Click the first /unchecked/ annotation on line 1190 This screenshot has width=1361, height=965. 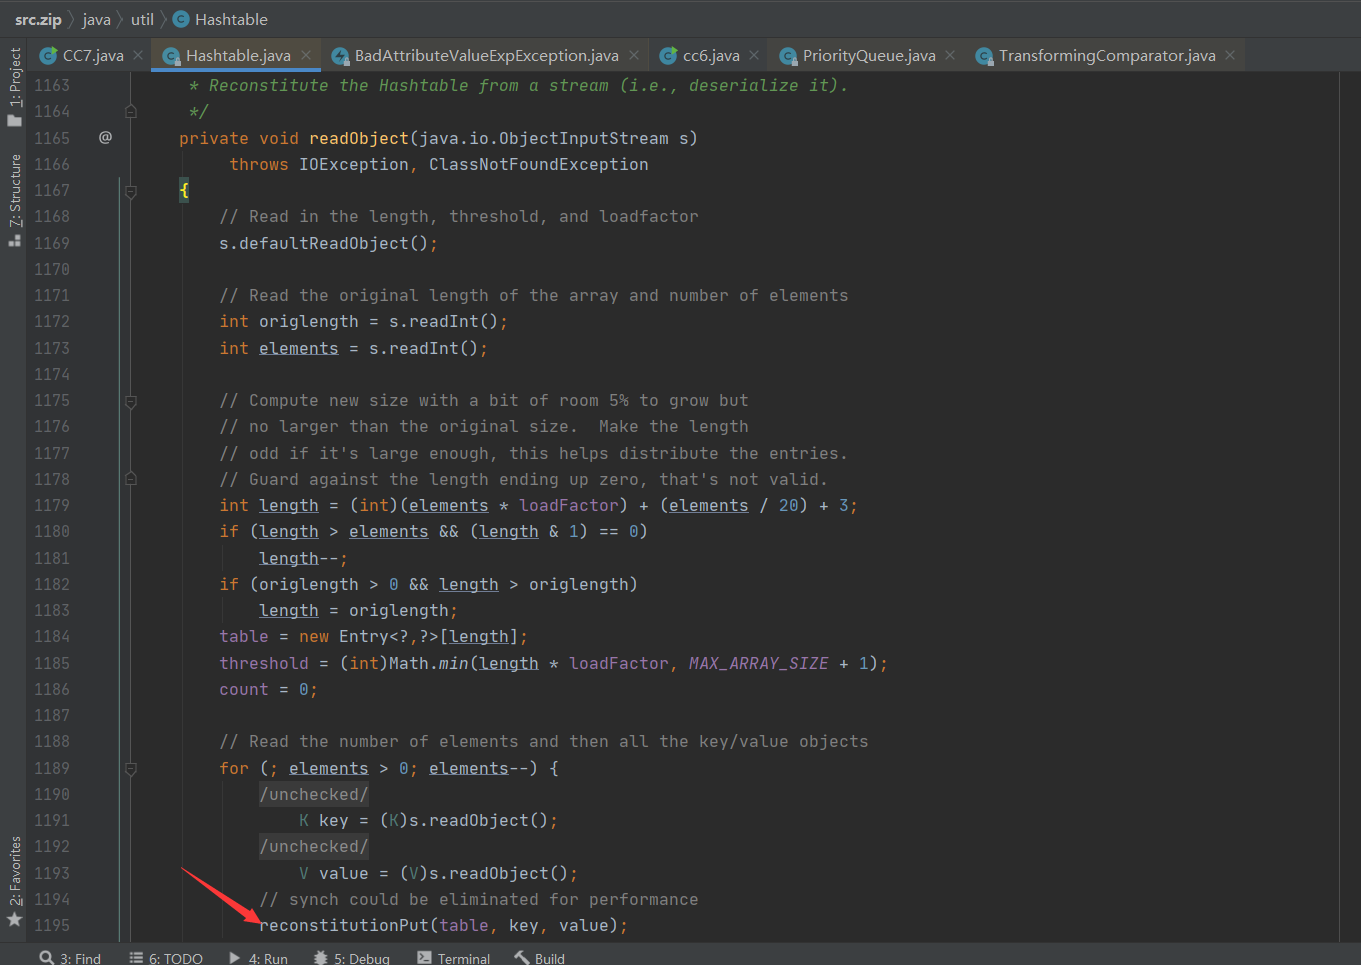(x=314, y=794)
